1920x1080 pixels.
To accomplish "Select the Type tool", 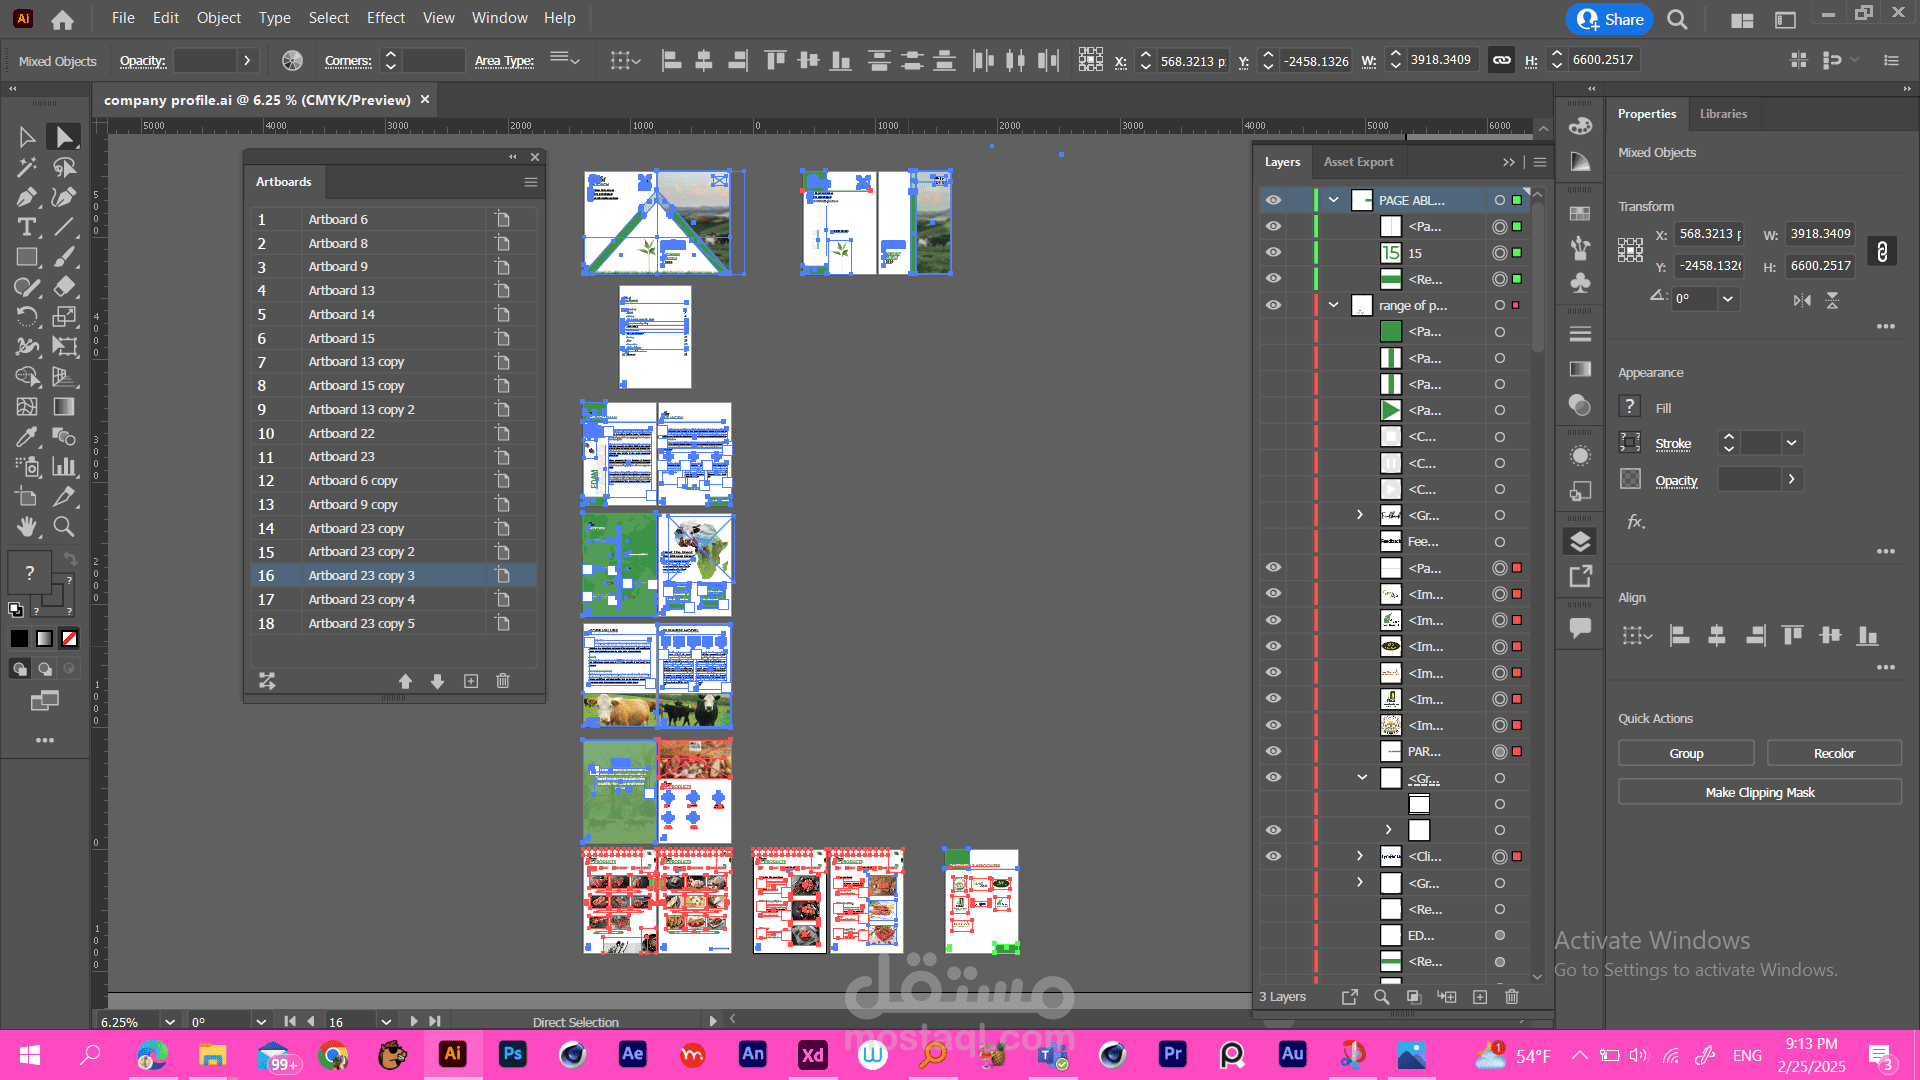I will click(x=27, y=227).
